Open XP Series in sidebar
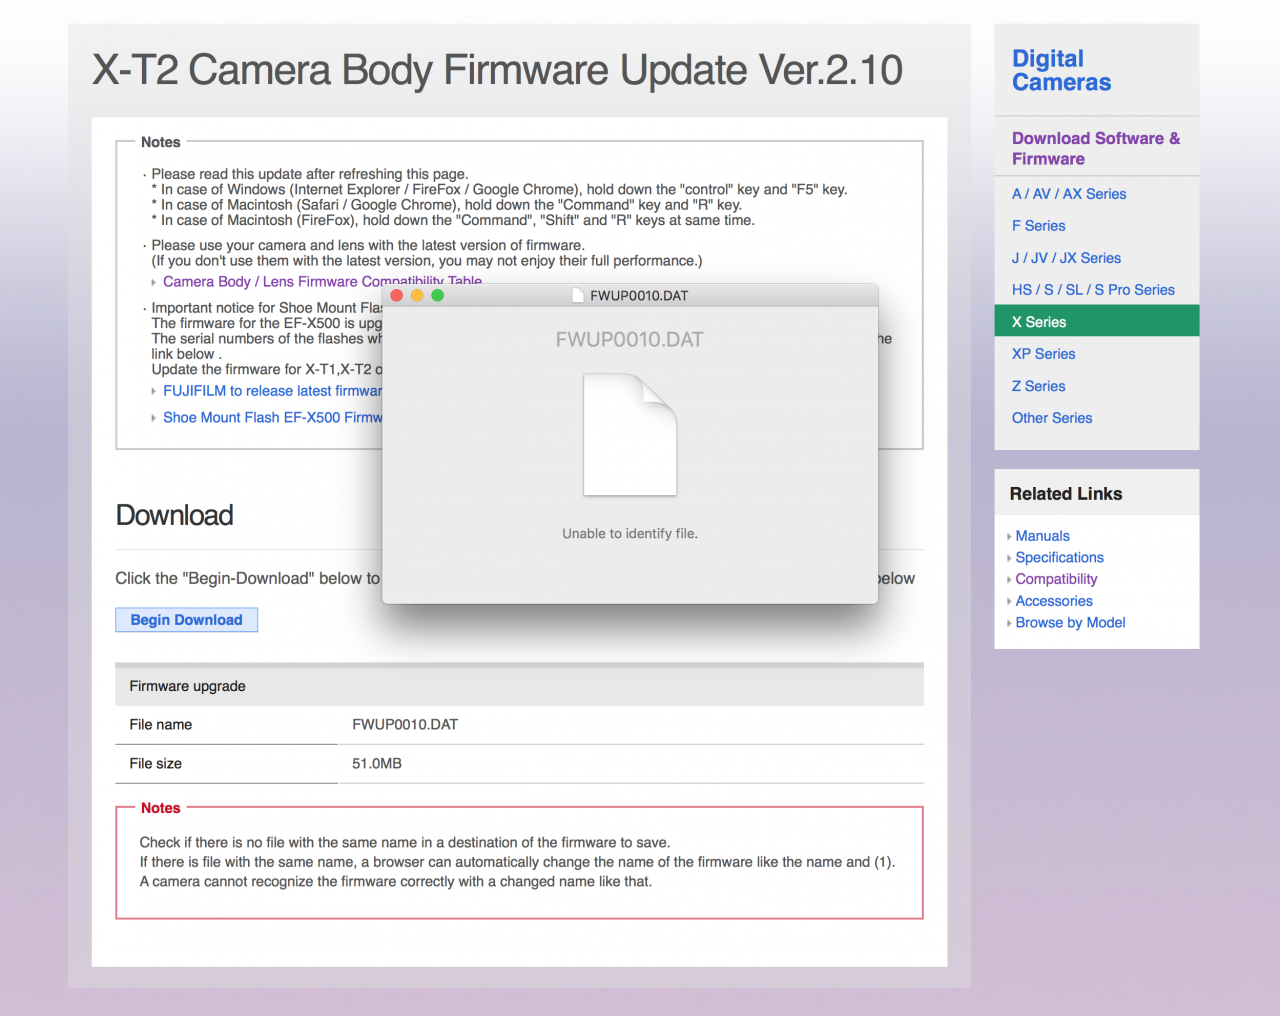The image size is (1280, 1016). pos(1043,354)
